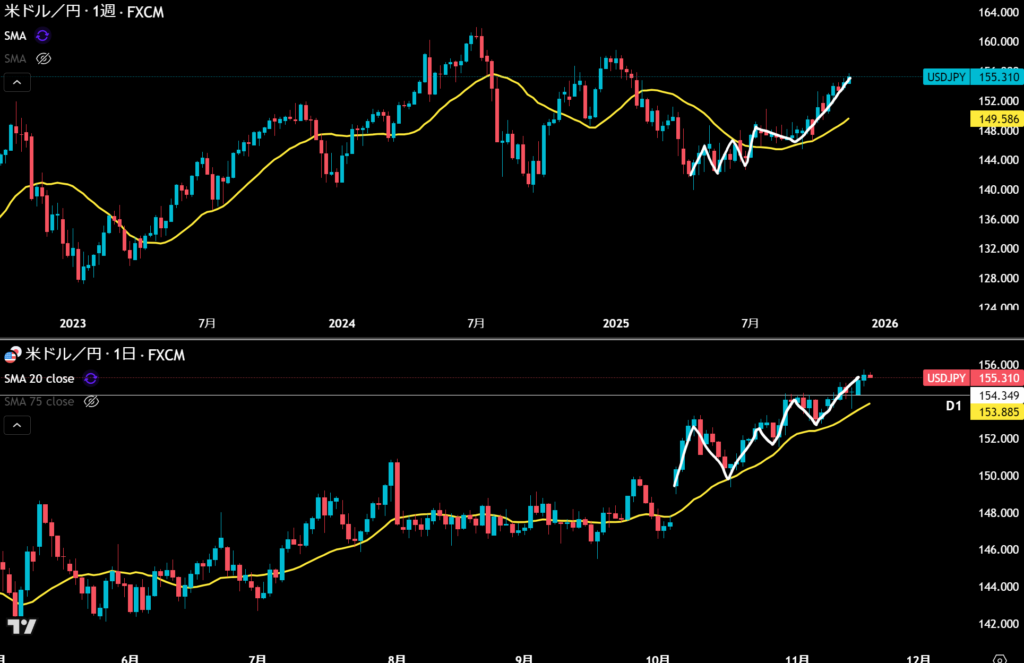Screen dimensions: 1024x663
Task: Collapse the daily chart indicator legend
Action: [x=16, y=426]
